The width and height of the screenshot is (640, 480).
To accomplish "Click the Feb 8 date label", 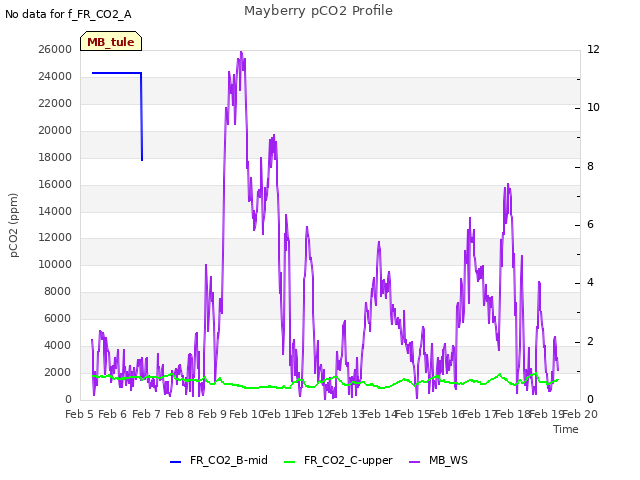I will [179, 414].
